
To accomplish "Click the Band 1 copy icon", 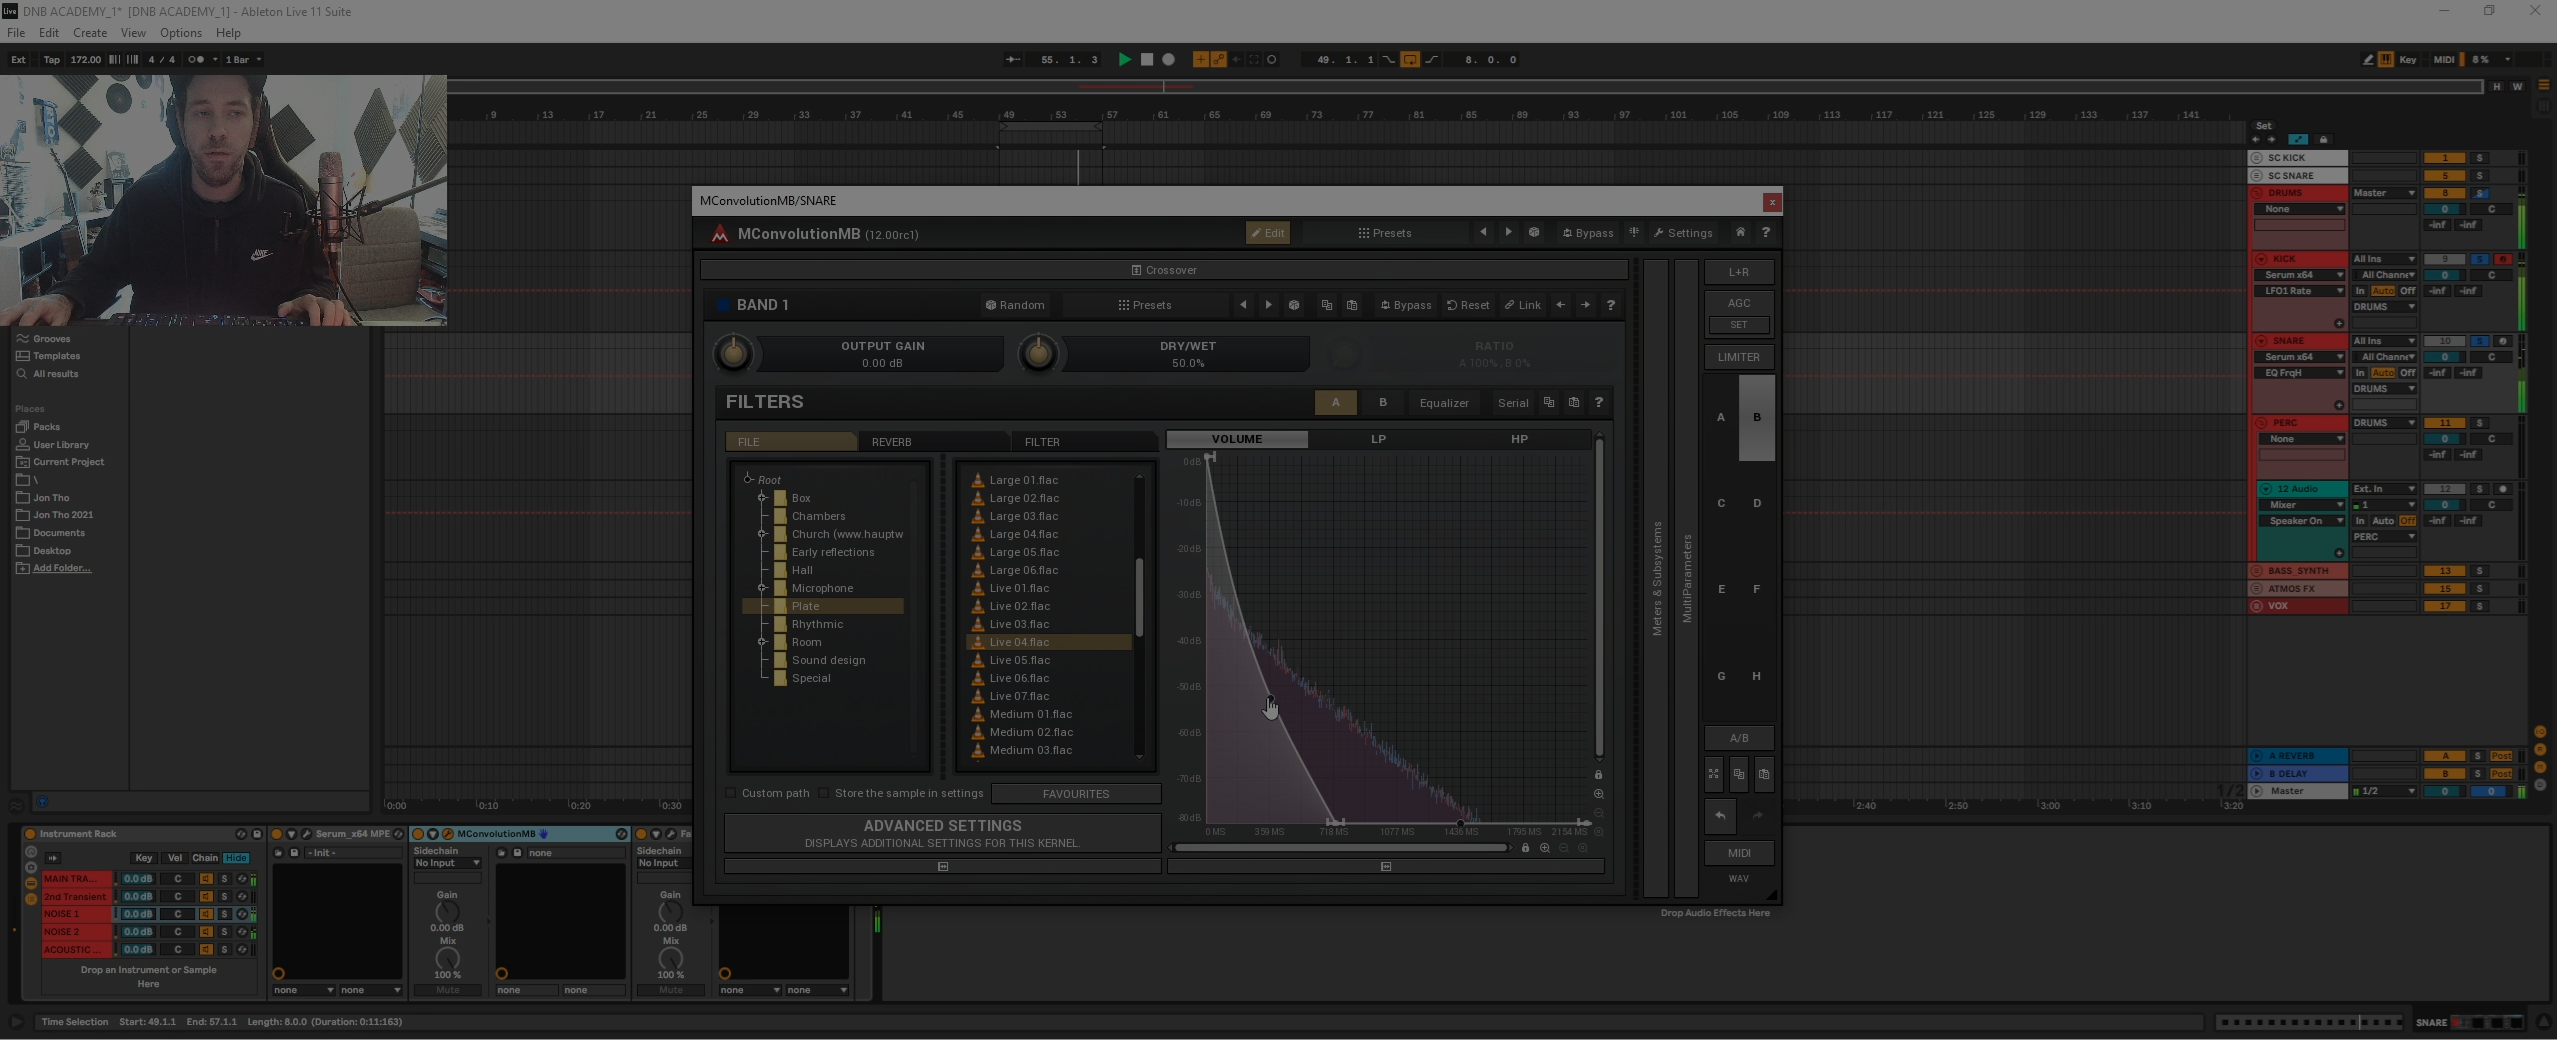I will click(x=1327, y=305).
